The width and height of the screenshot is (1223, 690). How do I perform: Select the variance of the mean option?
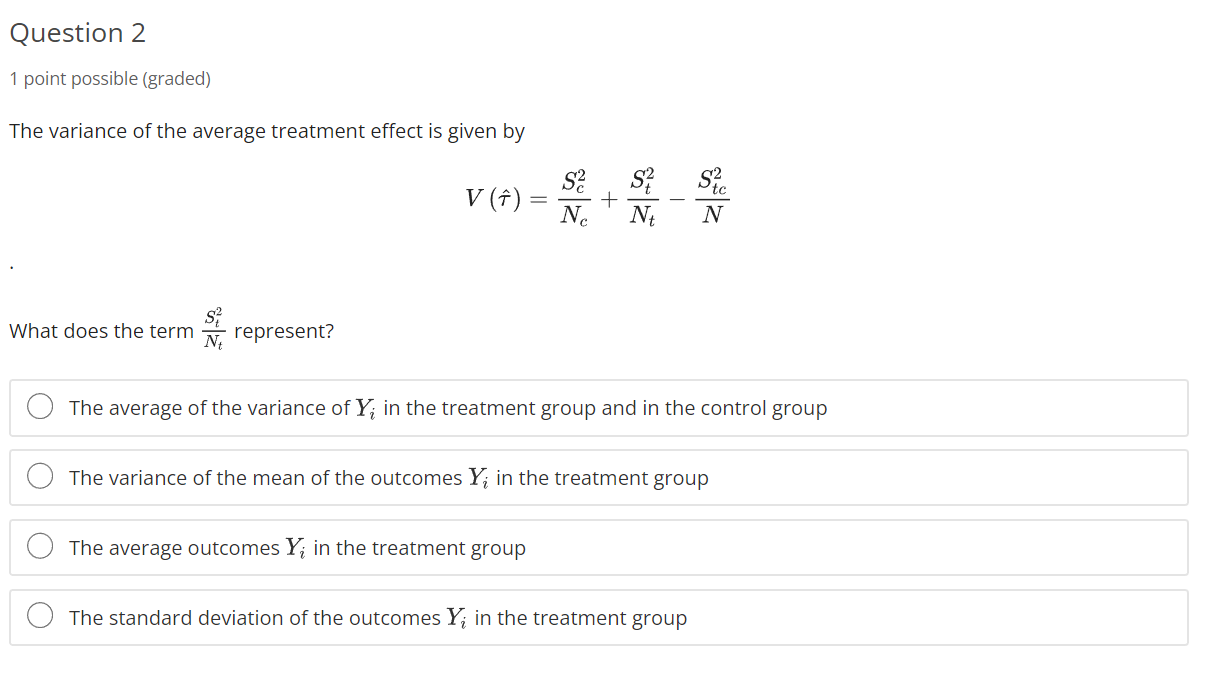[x=39, y=476]
